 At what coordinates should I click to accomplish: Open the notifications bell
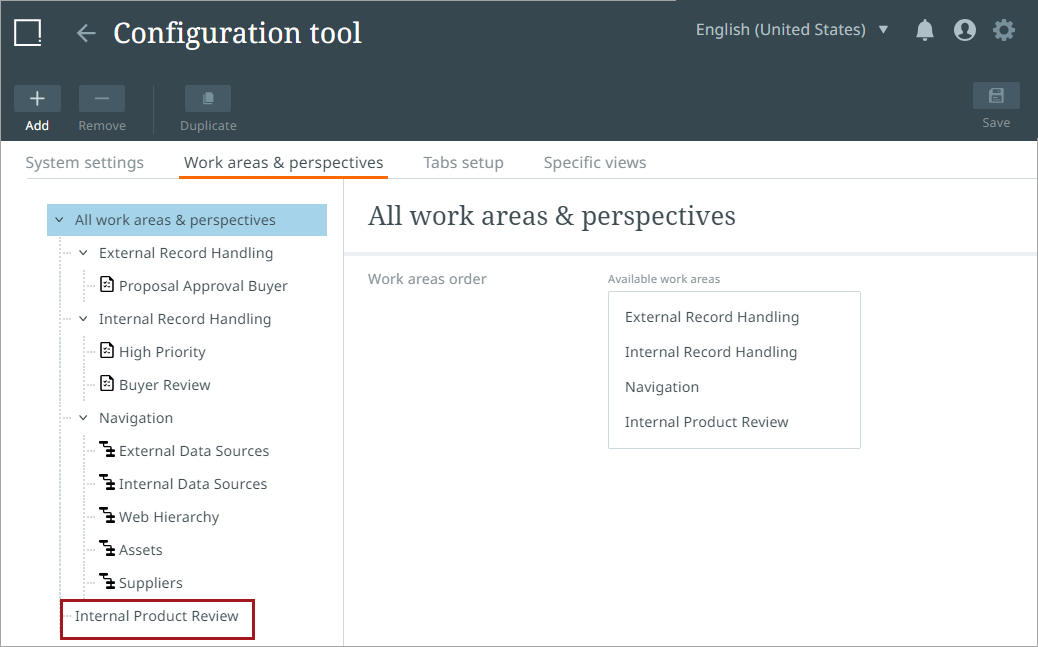pos(925,31)
